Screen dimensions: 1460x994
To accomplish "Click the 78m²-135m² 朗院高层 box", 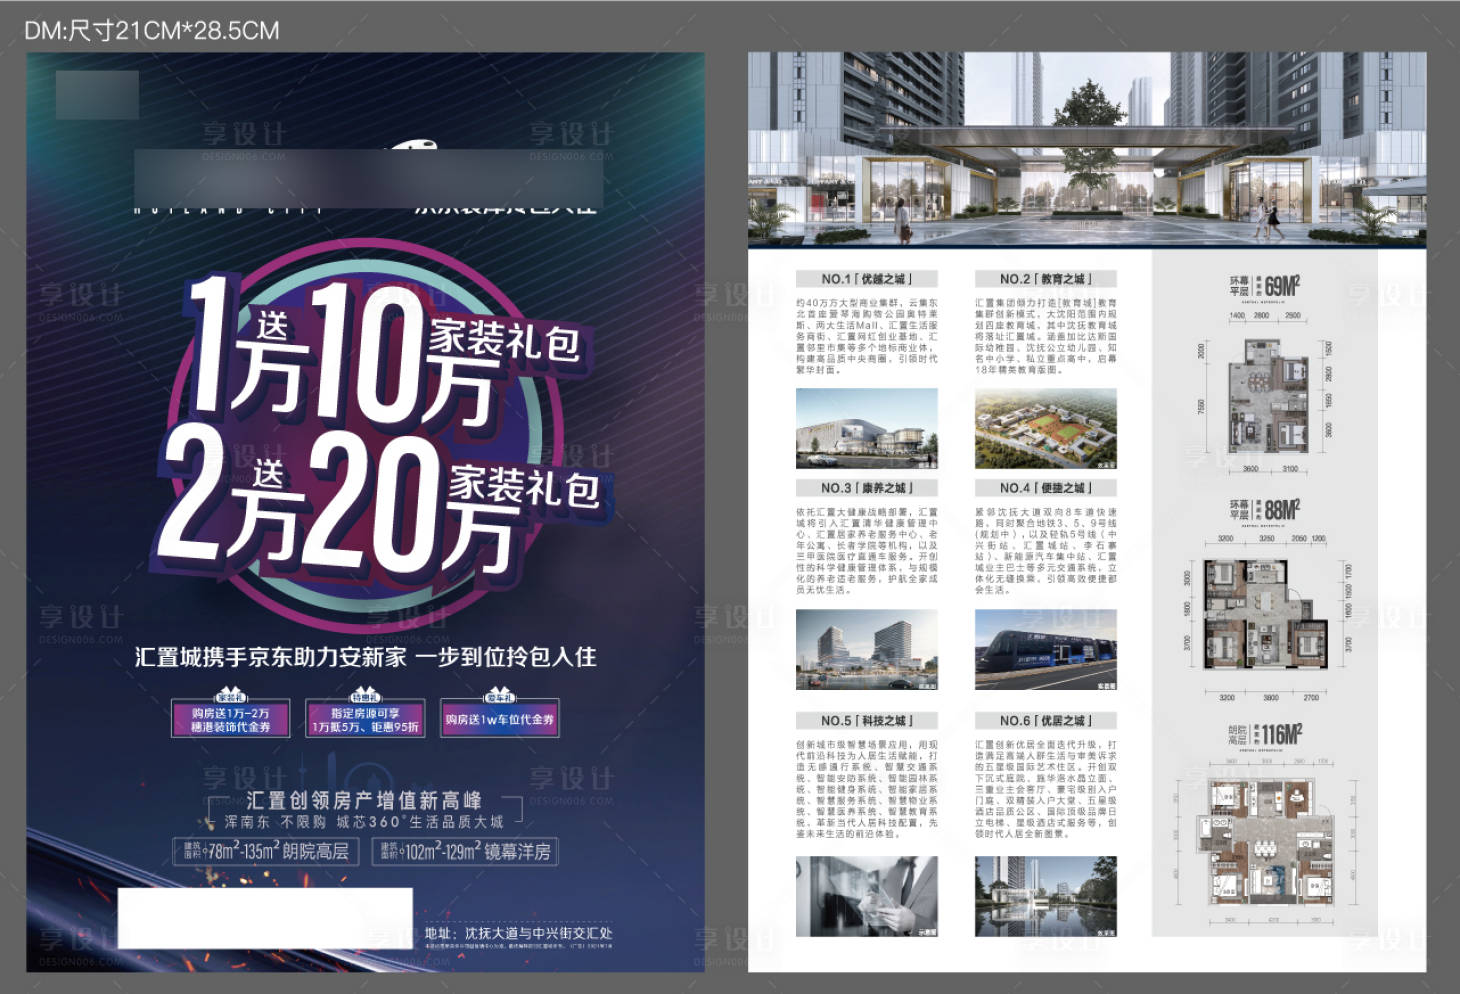I will (x=266, y=851).
